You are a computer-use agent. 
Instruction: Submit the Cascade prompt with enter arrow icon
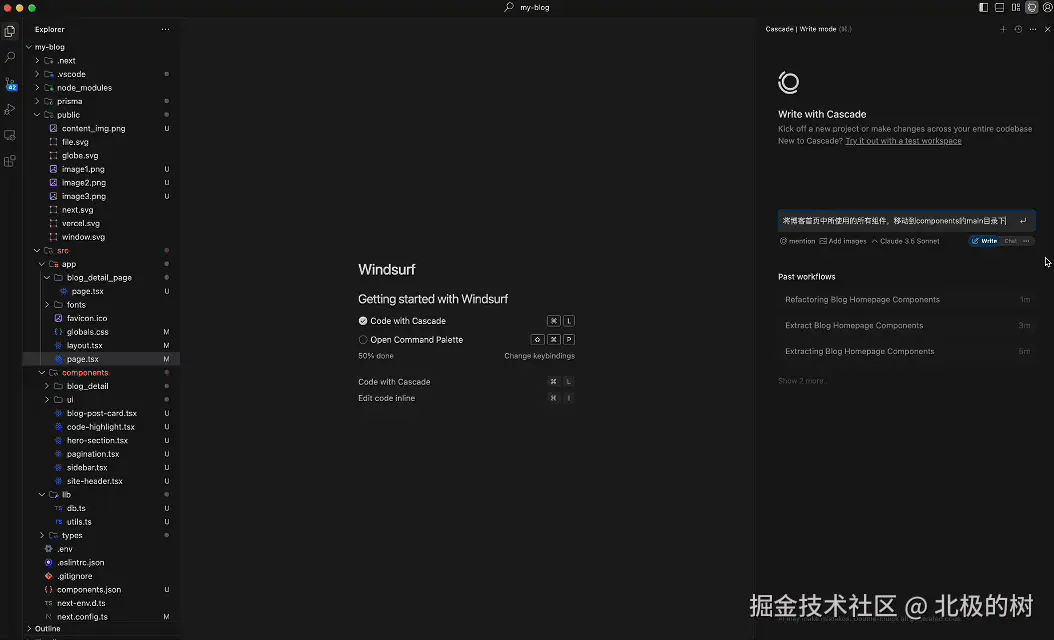[1023, 221]
